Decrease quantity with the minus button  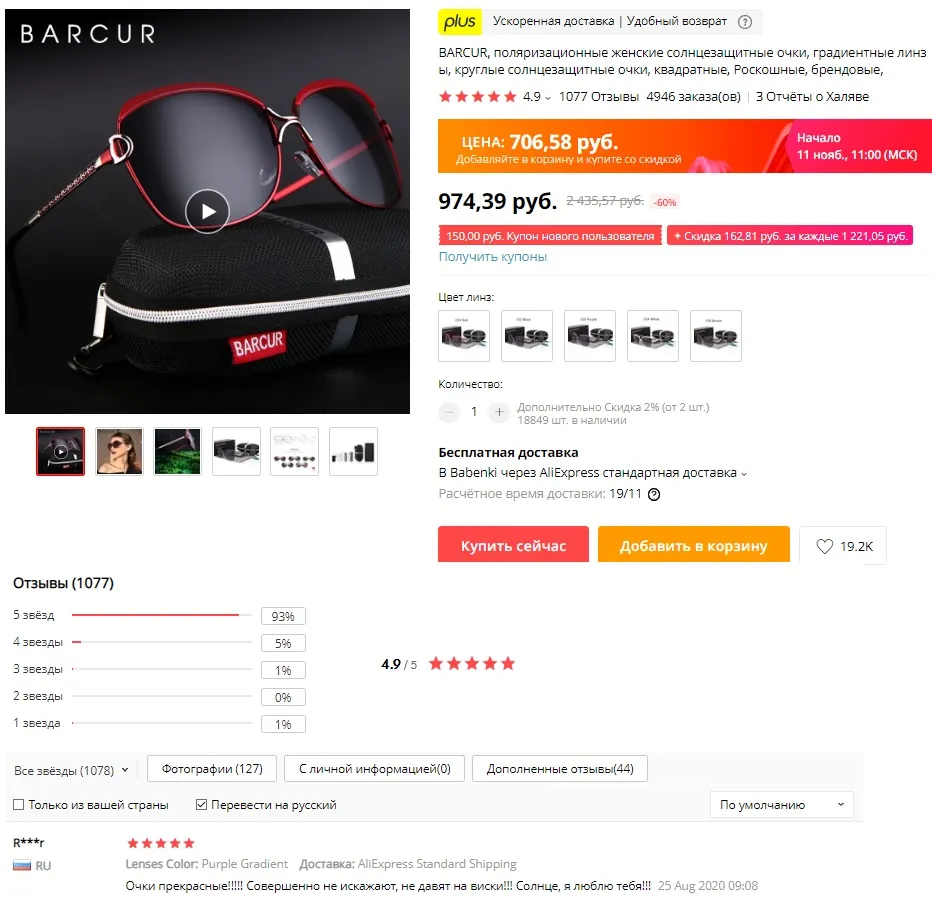[x=449, y=411]
